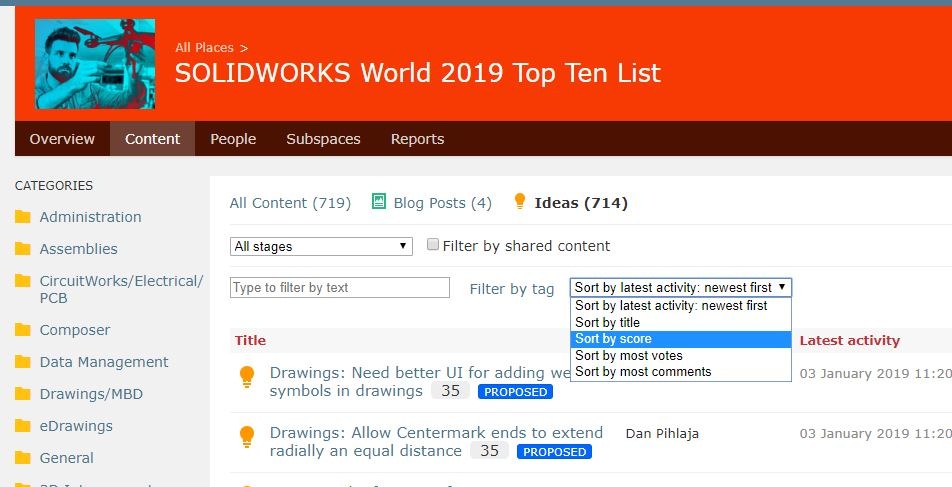Open the General category

click(66, 458)
